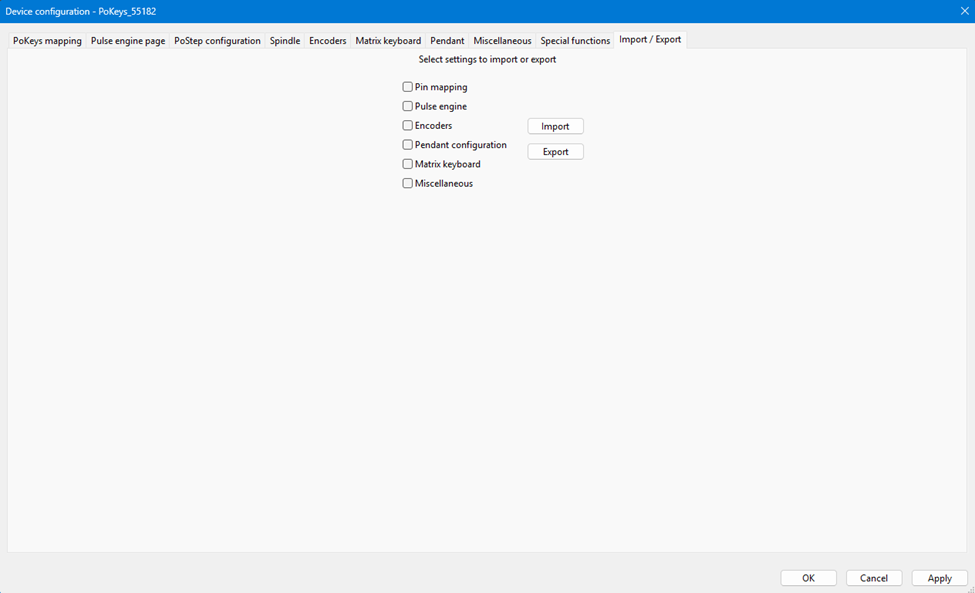Switch to PoKeys mapping tab
Screen dimensions: 975x593
[47, 41]
